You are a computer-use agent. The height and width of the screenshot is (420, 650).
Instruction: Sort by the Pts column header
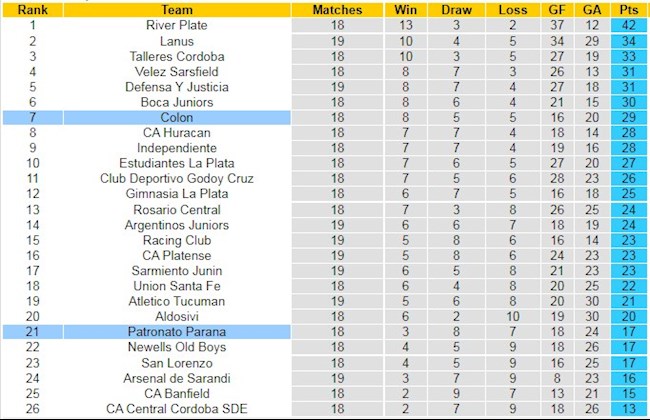coord(629,10)
